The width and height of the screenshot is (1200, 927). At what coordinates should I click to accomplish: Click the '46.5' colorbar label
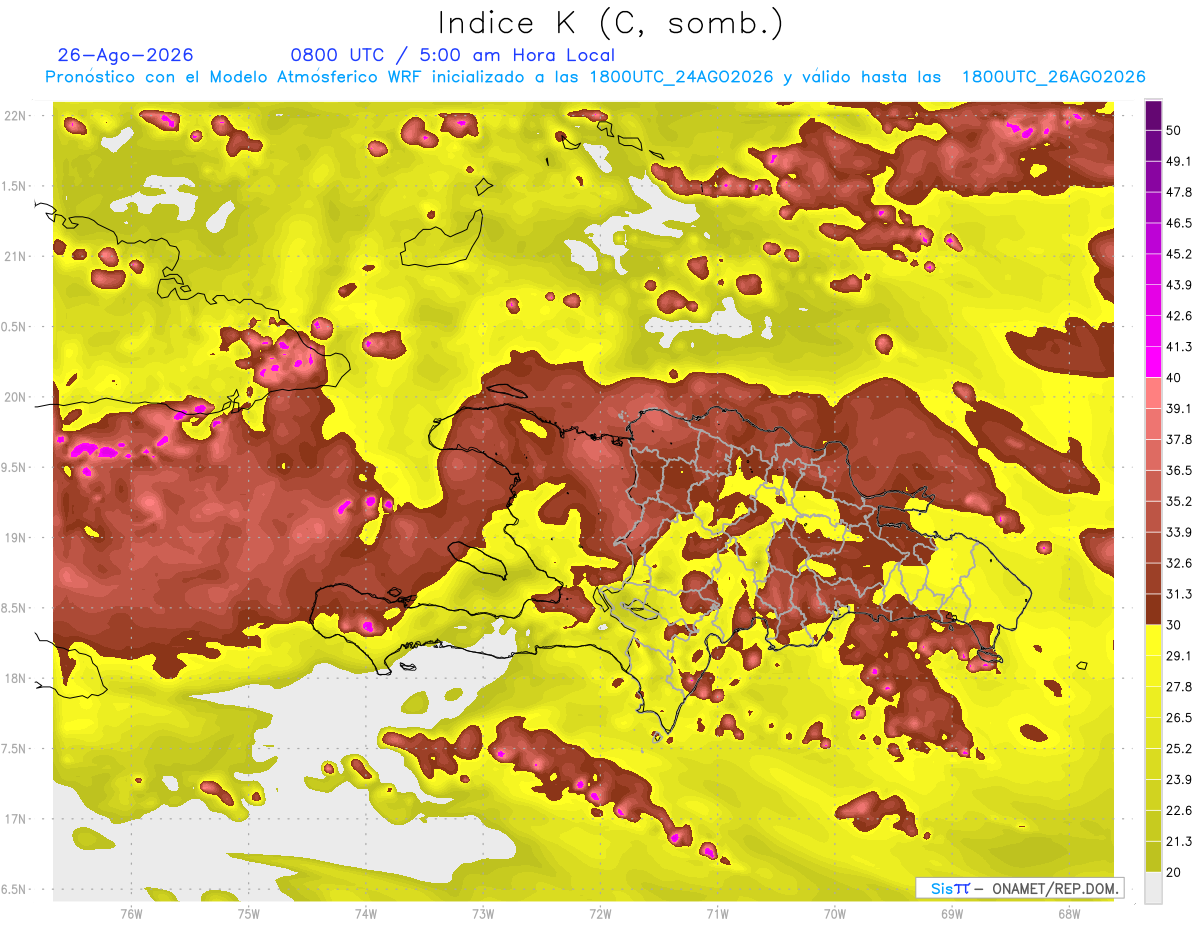(1179, 223)
